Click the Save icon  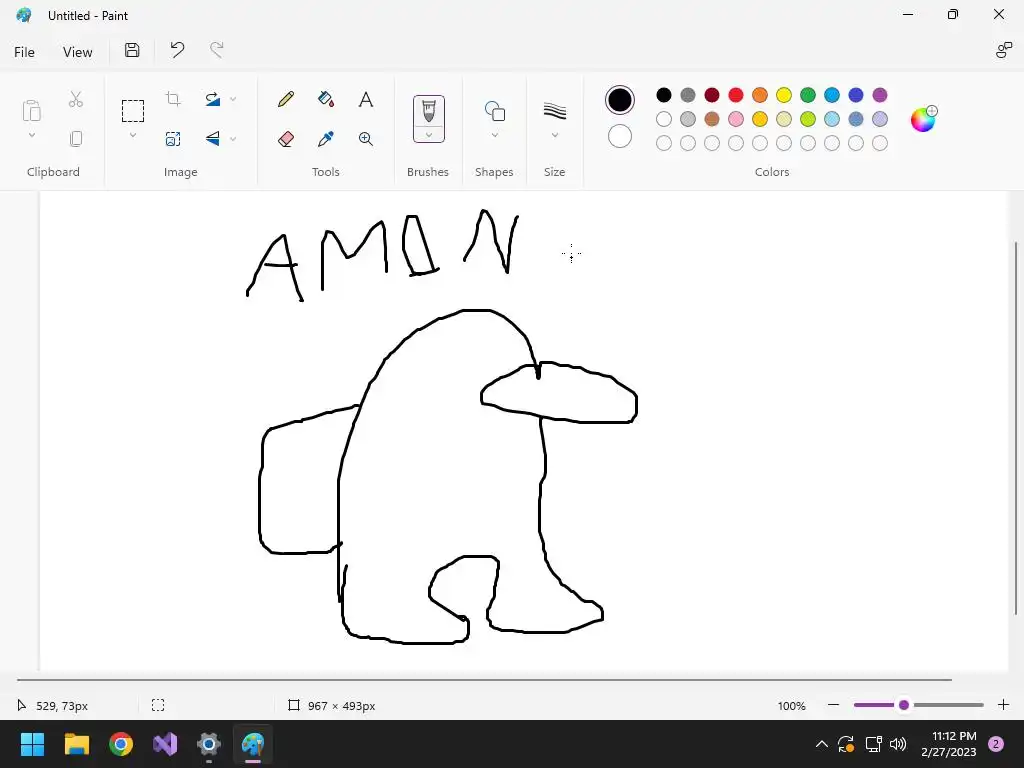pos(132,50)
